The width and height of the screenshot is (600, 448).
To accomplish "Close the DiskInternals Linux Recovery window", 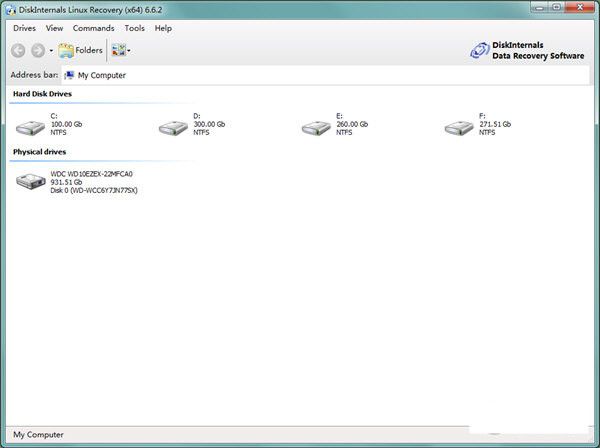I will pos(580,7).
